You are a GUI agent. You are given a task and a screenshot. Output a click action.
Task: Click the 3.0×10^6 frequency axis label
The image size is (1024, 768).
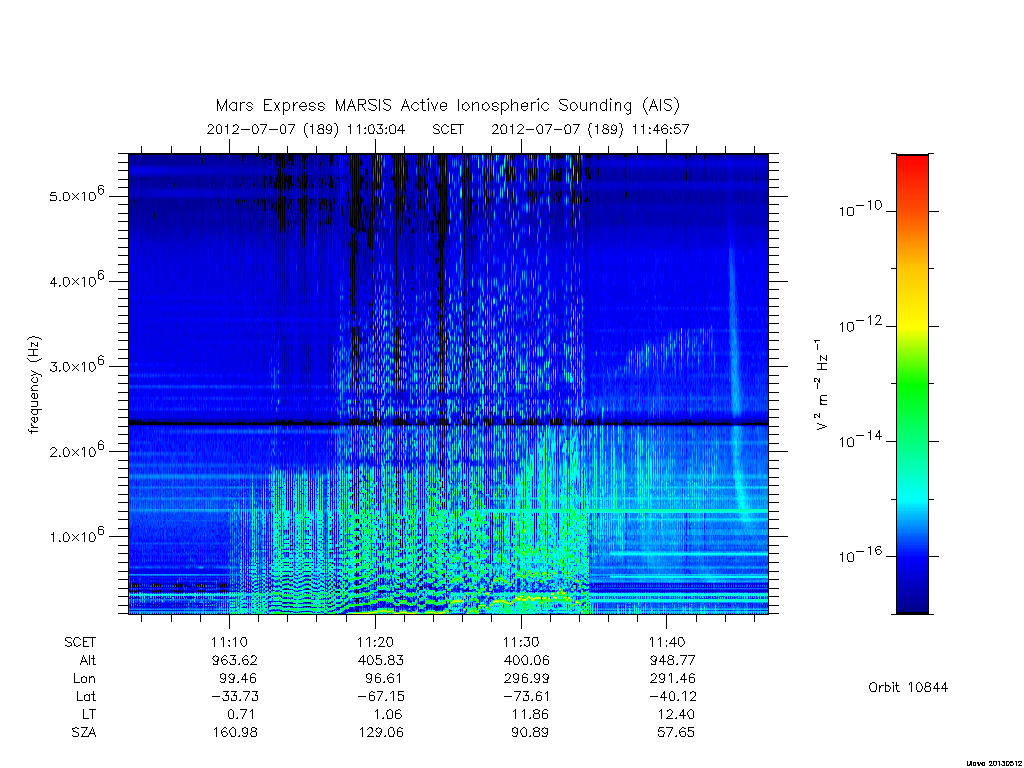pyautogui.click(x=77, y=364)
